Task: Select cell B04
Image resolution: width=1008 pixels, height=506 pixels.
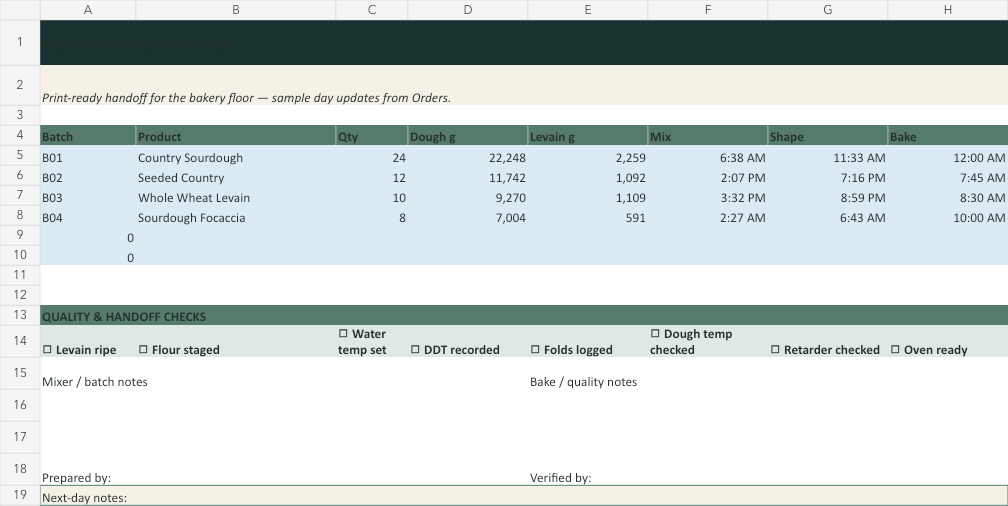Action: 88,215
